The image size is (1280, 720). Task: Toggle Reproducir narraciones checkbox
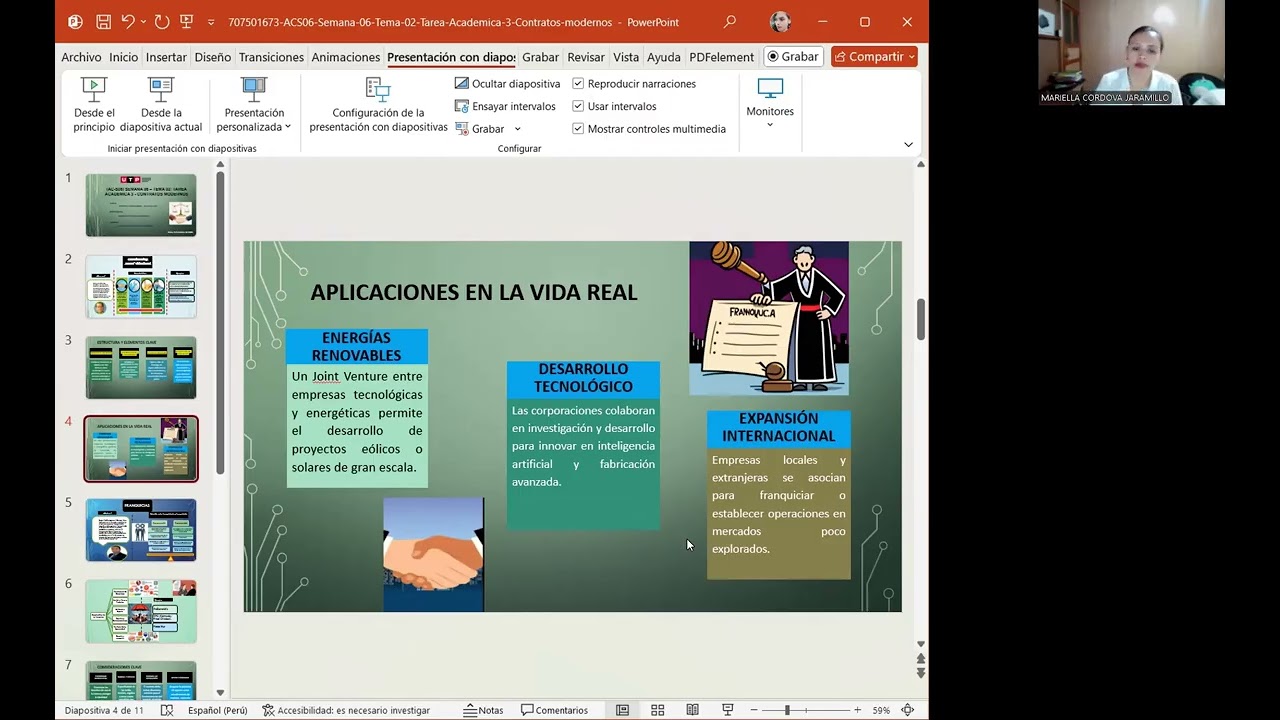click(x=578, y=84)
